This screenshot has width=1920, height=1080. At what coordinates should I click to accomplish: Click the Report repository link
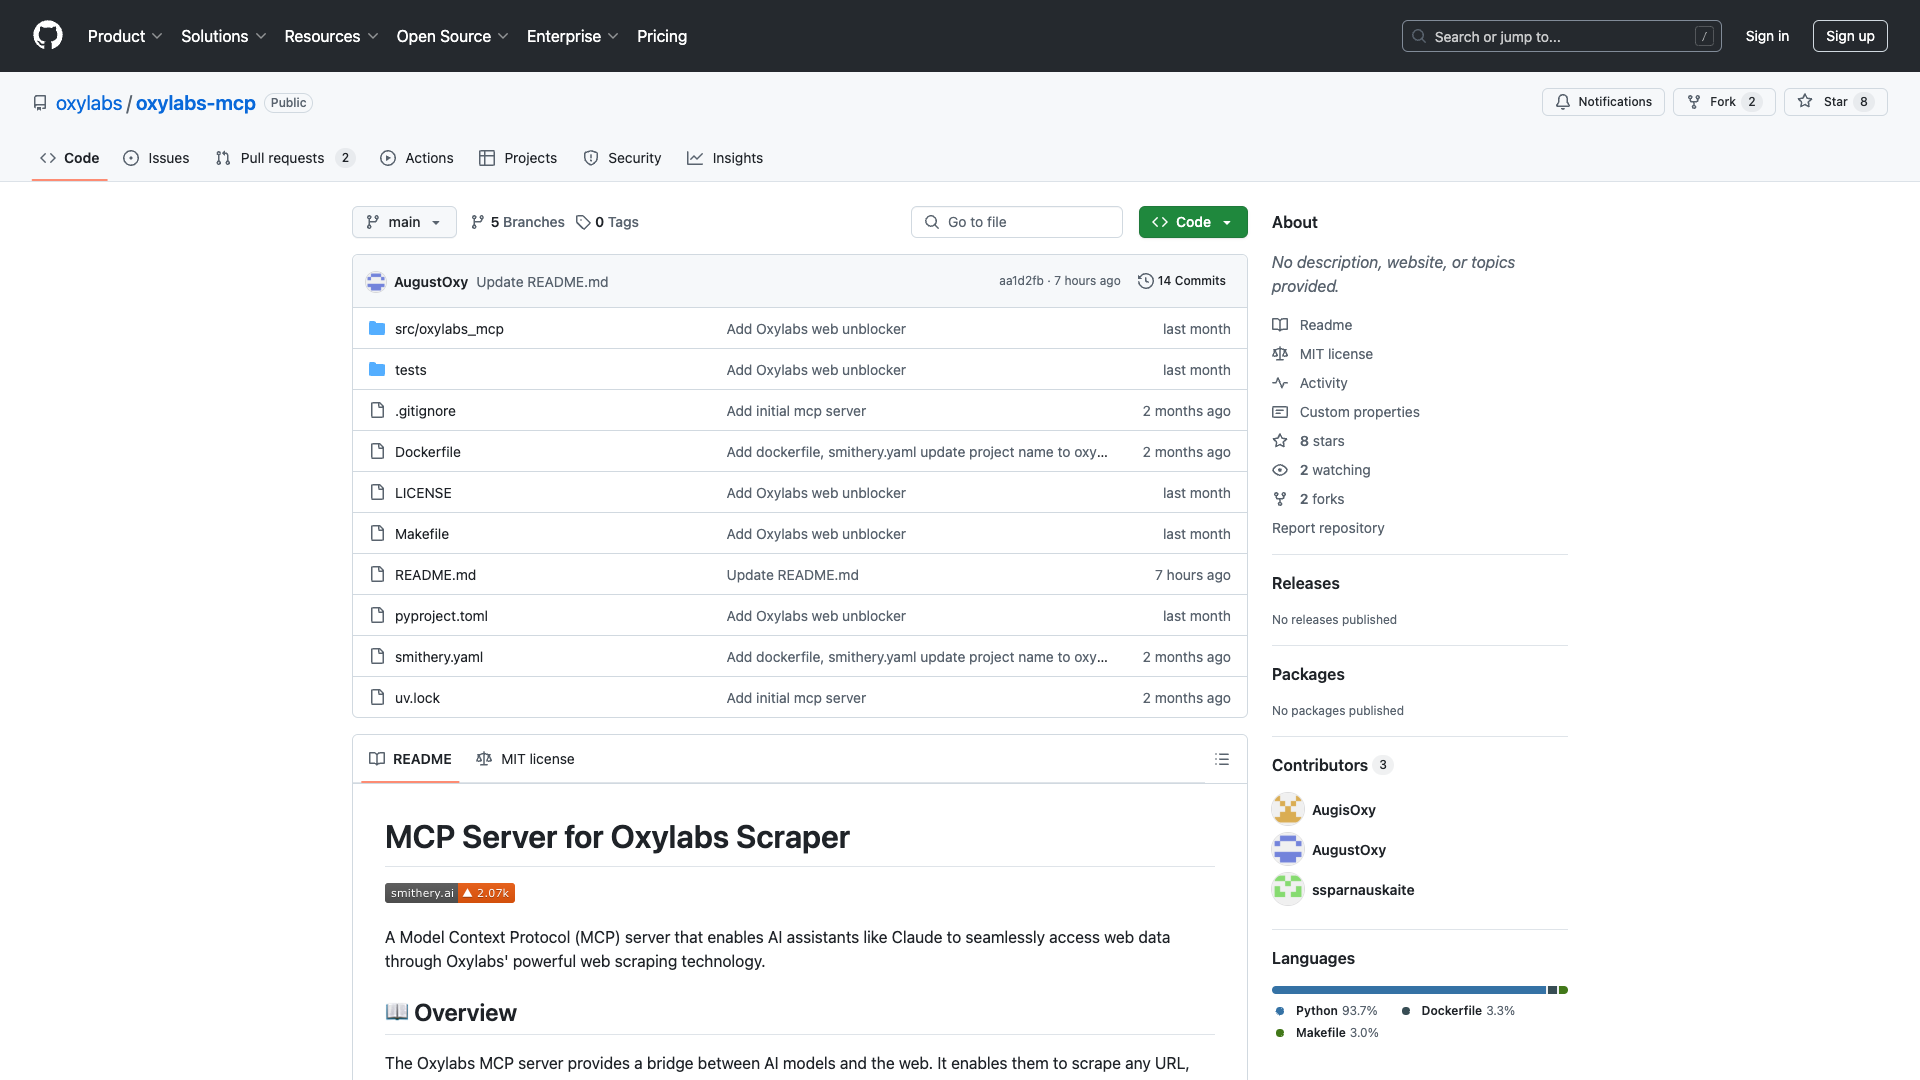pyautogui.click(x=1327, y=528)
